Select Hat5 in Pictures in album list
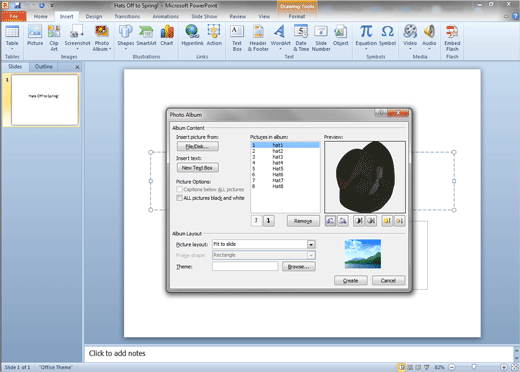 click(x=285, y=169)
